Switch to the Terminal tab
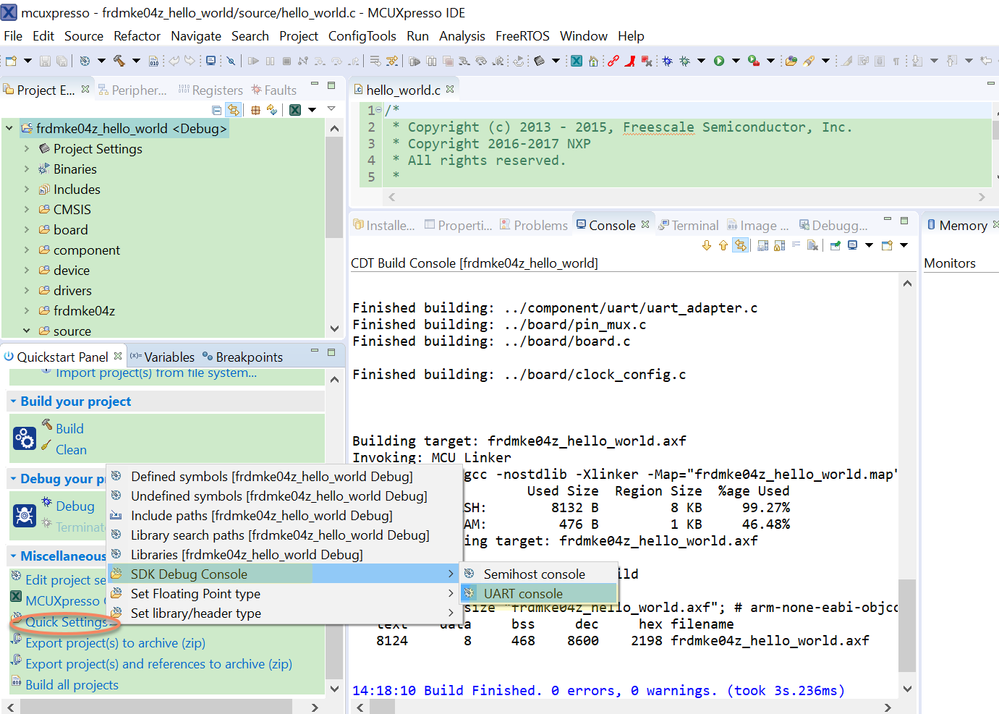The image size is (999, 714). 688,225
